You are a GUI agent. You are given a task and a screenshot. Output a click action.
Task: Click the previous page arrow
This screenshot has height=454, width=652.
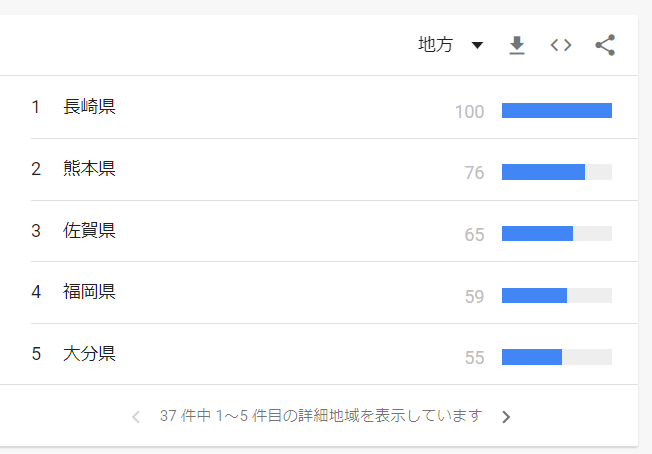(x=136, y=417)
